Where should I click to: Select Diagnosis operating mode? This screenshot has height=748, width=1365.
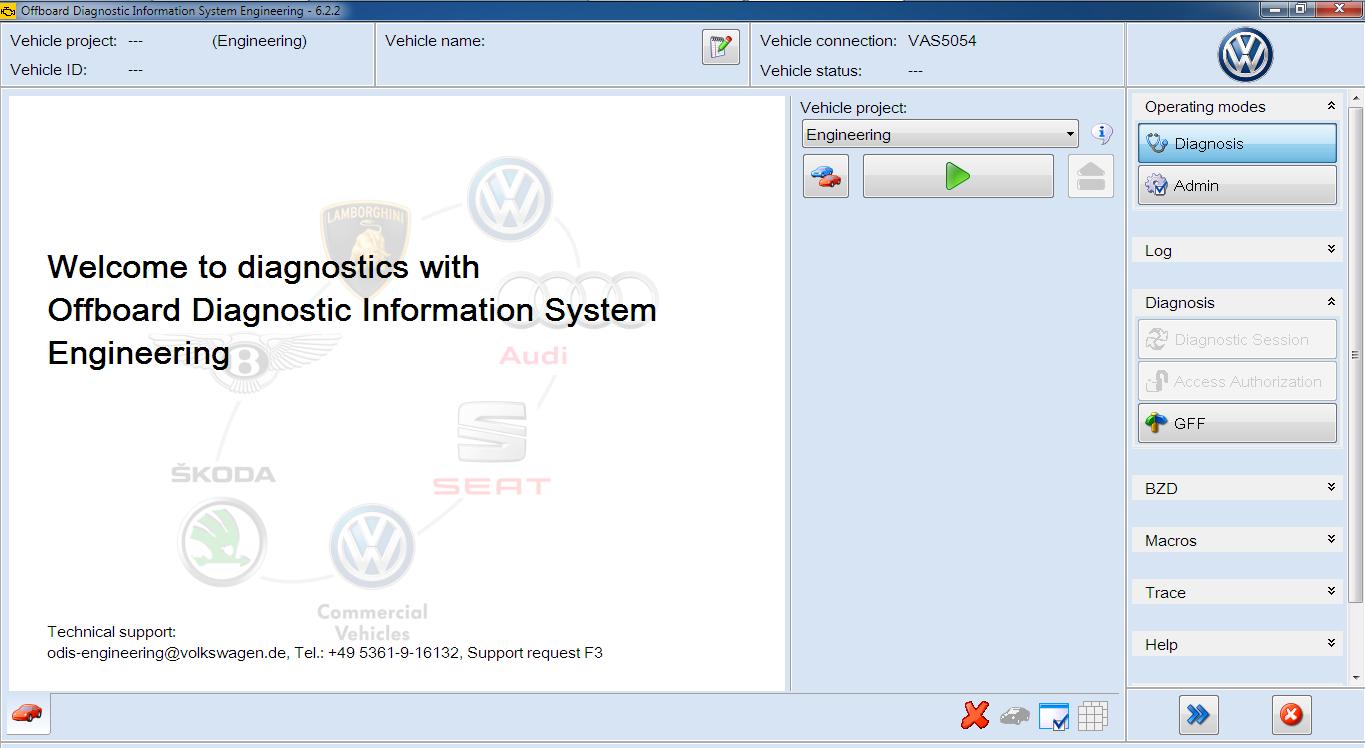1237,143
